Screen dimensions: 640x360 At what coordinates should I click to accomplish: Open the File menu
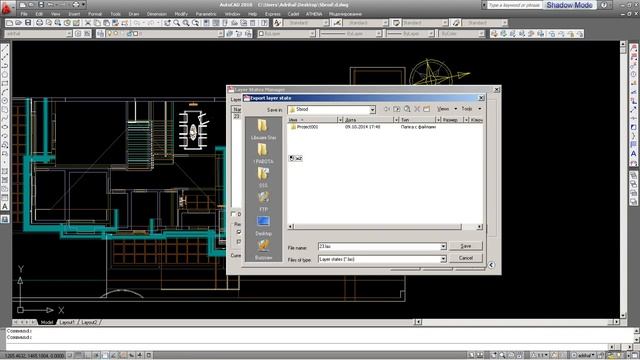point(24,14)
